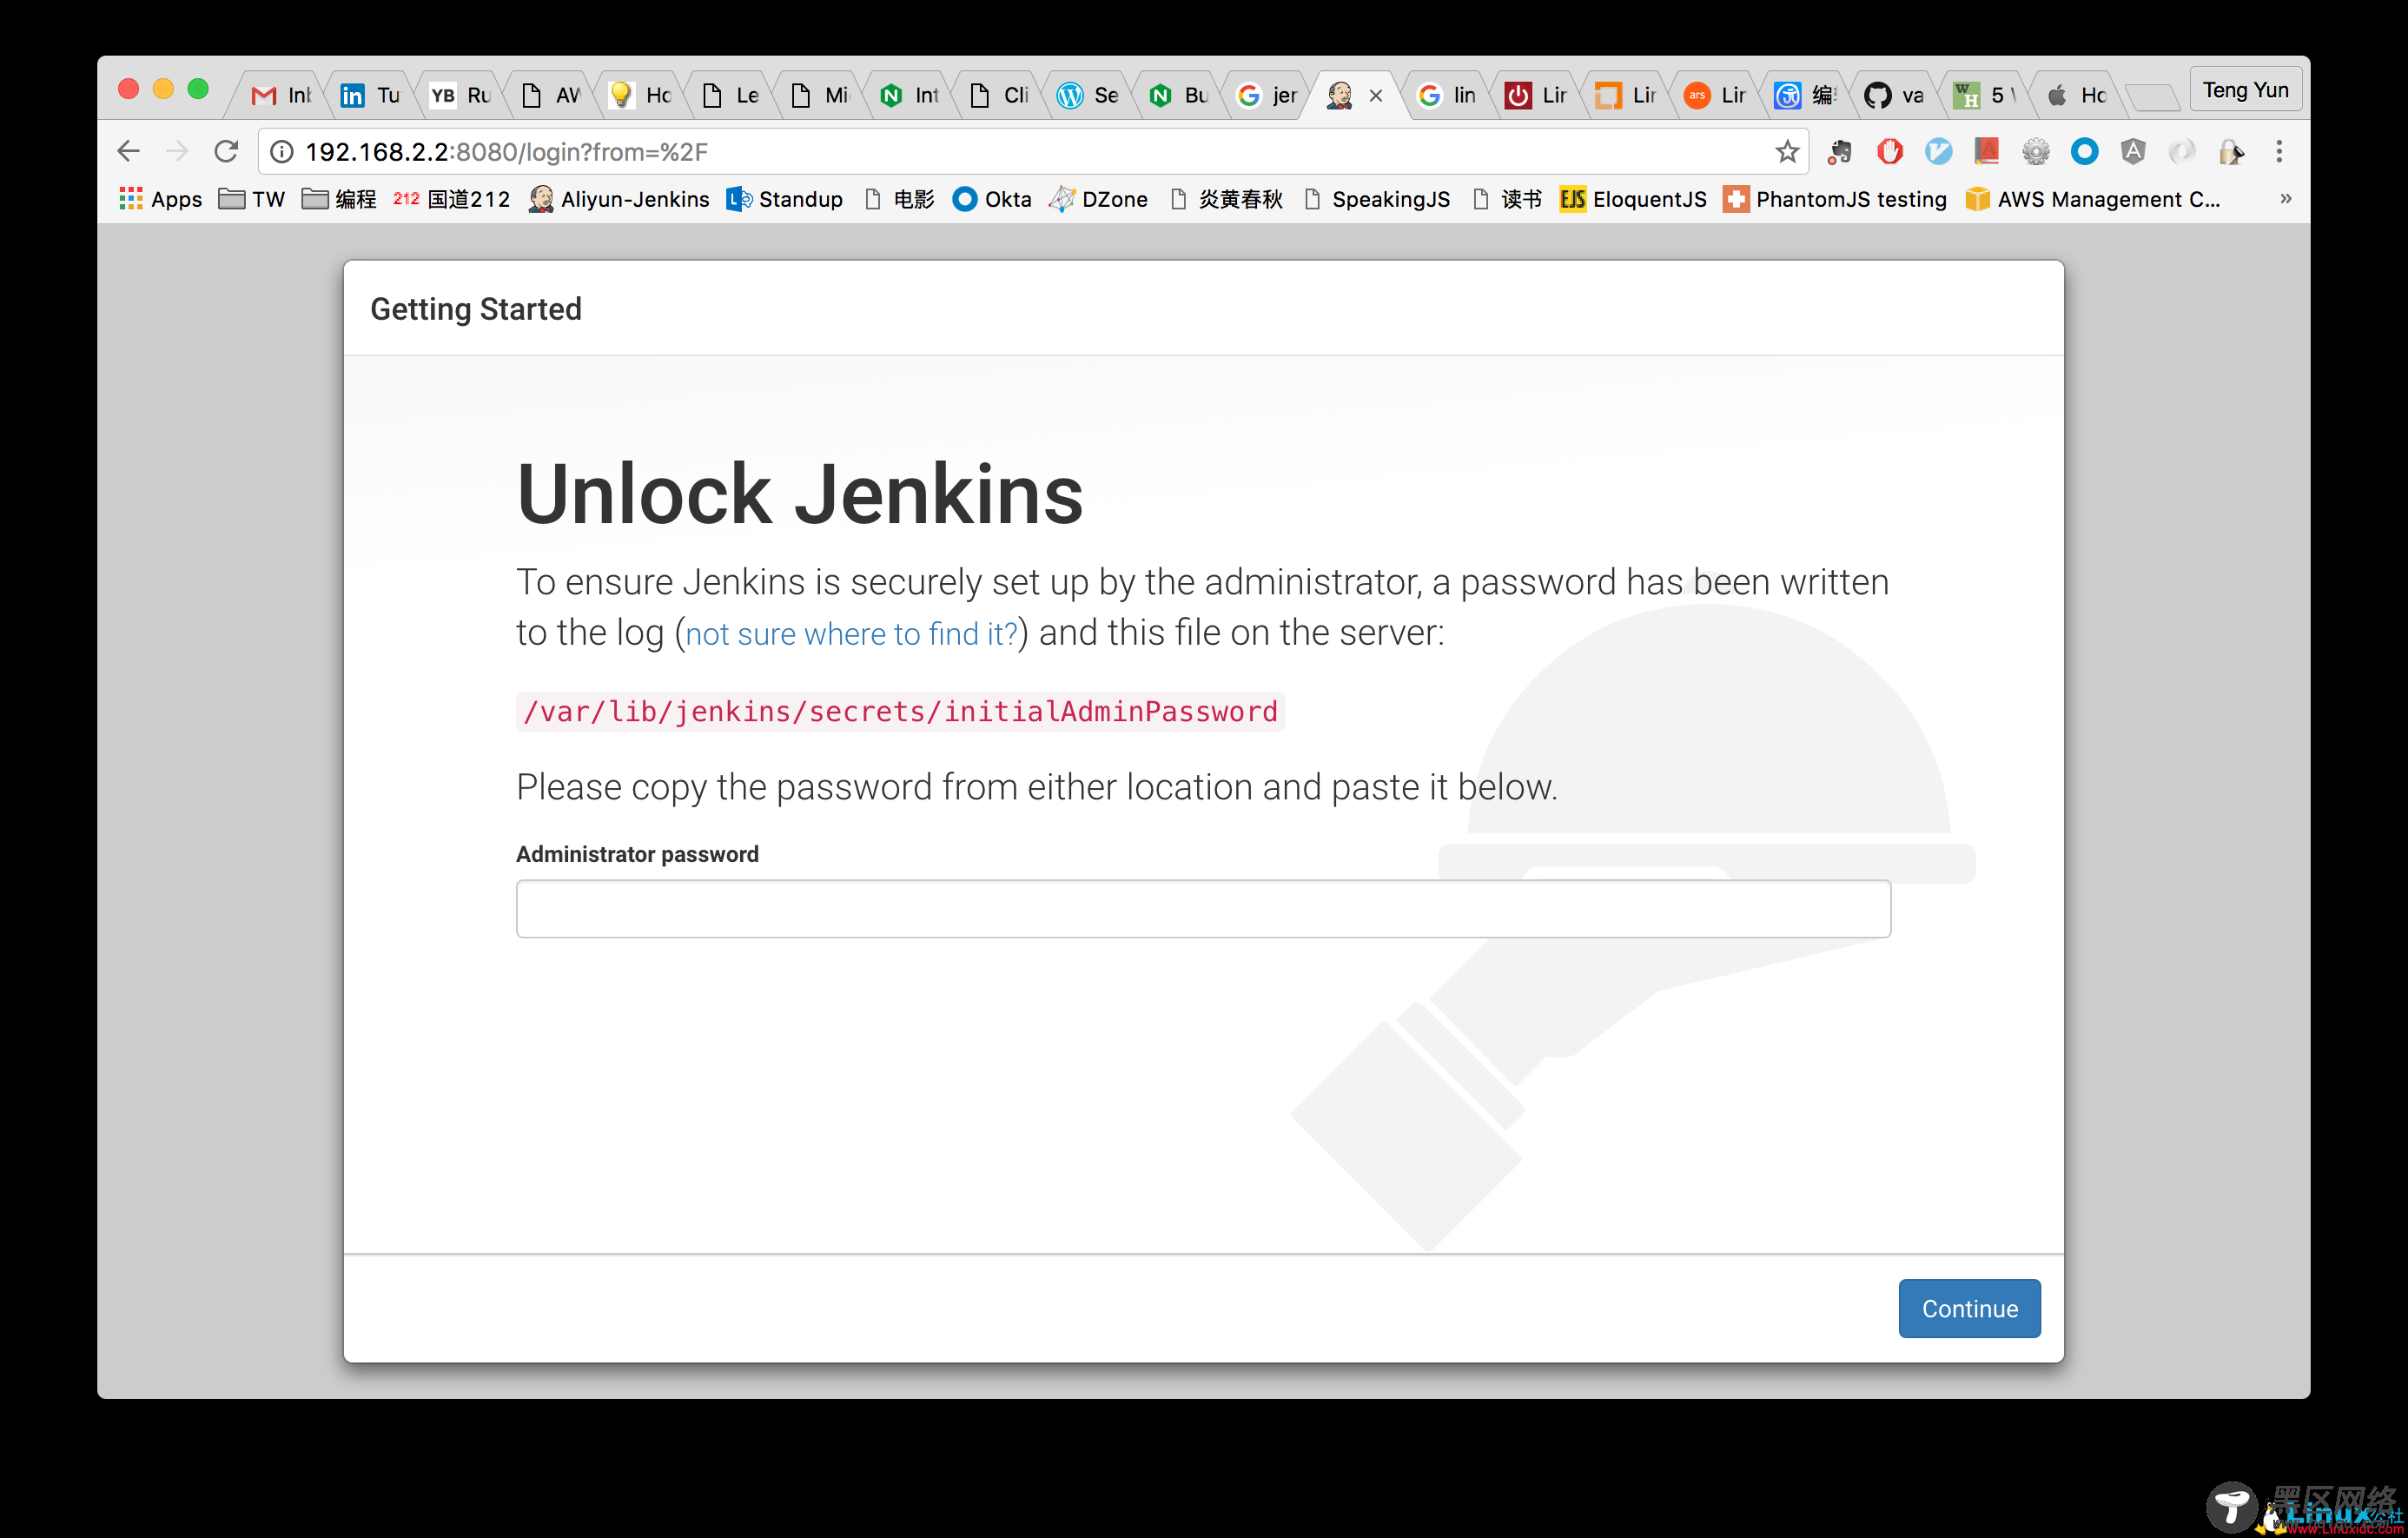Click the red Adblock stop-hand extension icon

(x=1889, y=151)
